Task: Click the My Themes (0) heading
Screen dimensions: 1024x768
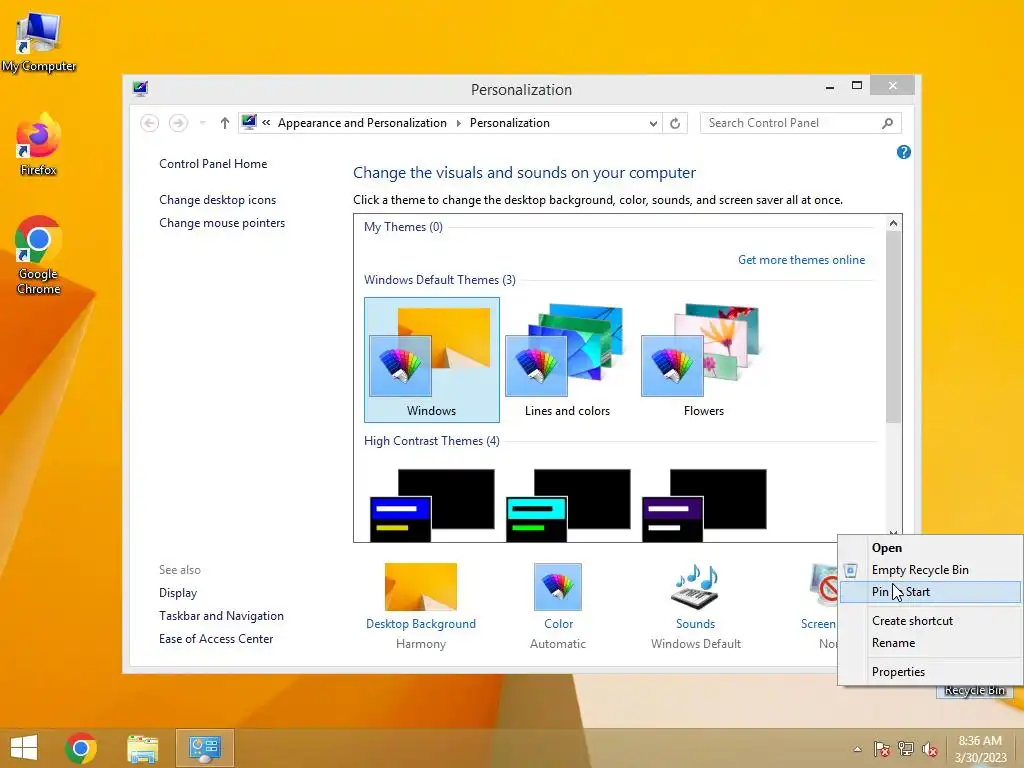Action: [403, 227]
